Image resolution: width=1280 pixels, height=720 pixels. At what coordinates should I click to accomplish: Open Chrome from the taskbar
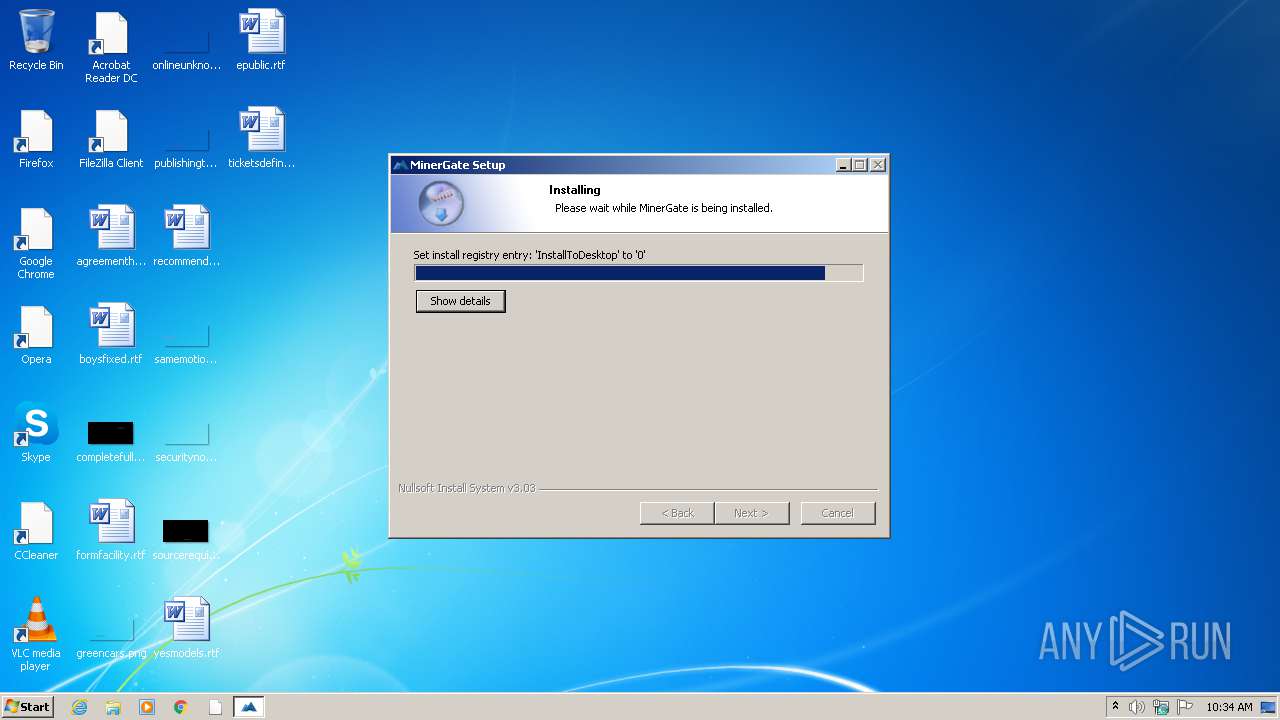coord(181,707)
